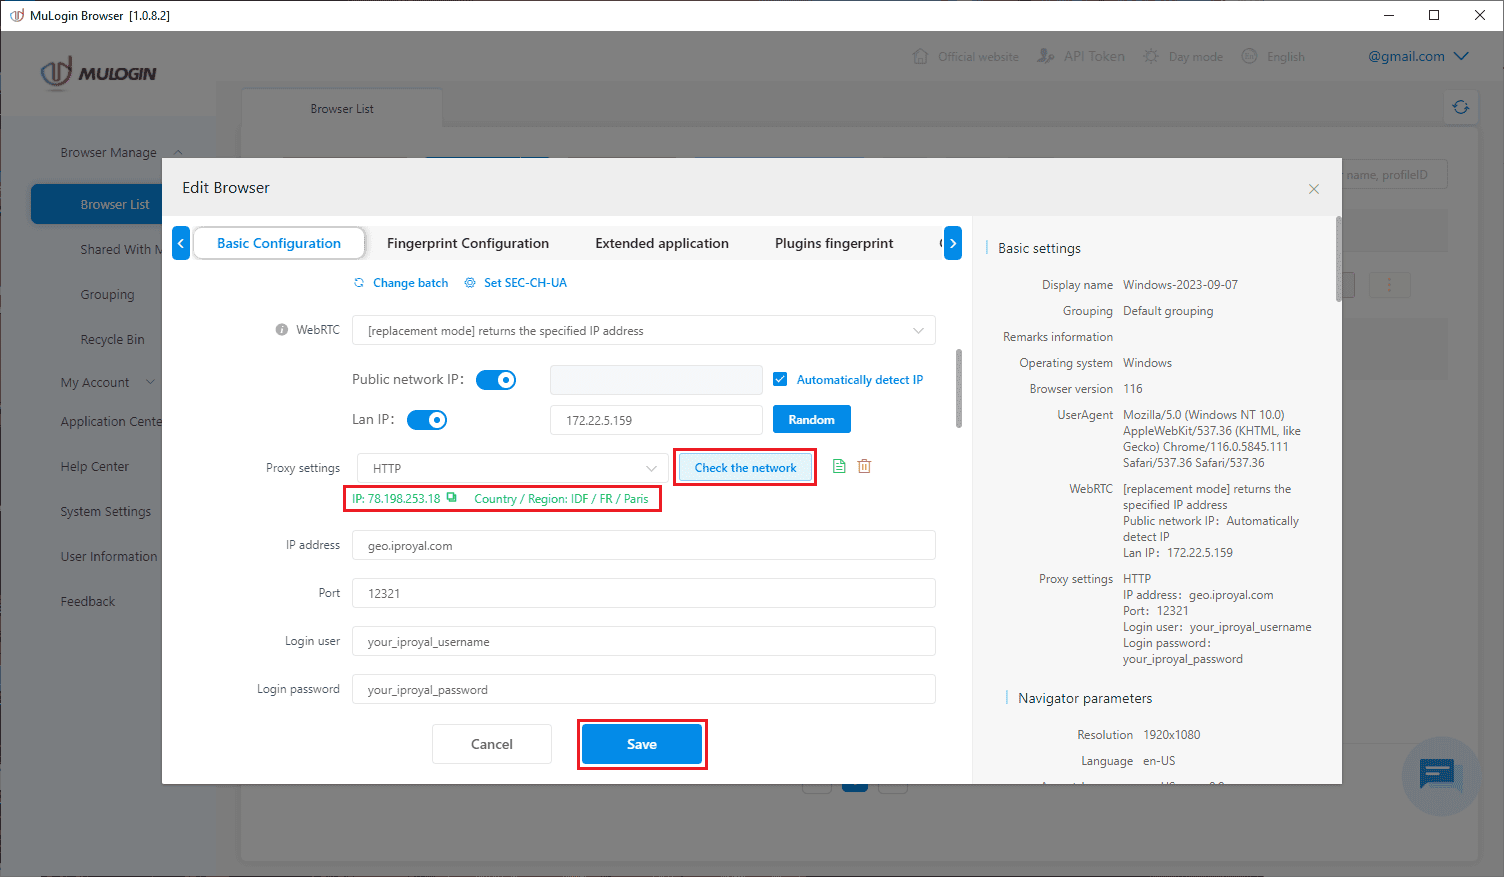Click the Country / Region IDF / FR / Paris text
This screenshot has height=877, width=1504.
click(561, 499)
